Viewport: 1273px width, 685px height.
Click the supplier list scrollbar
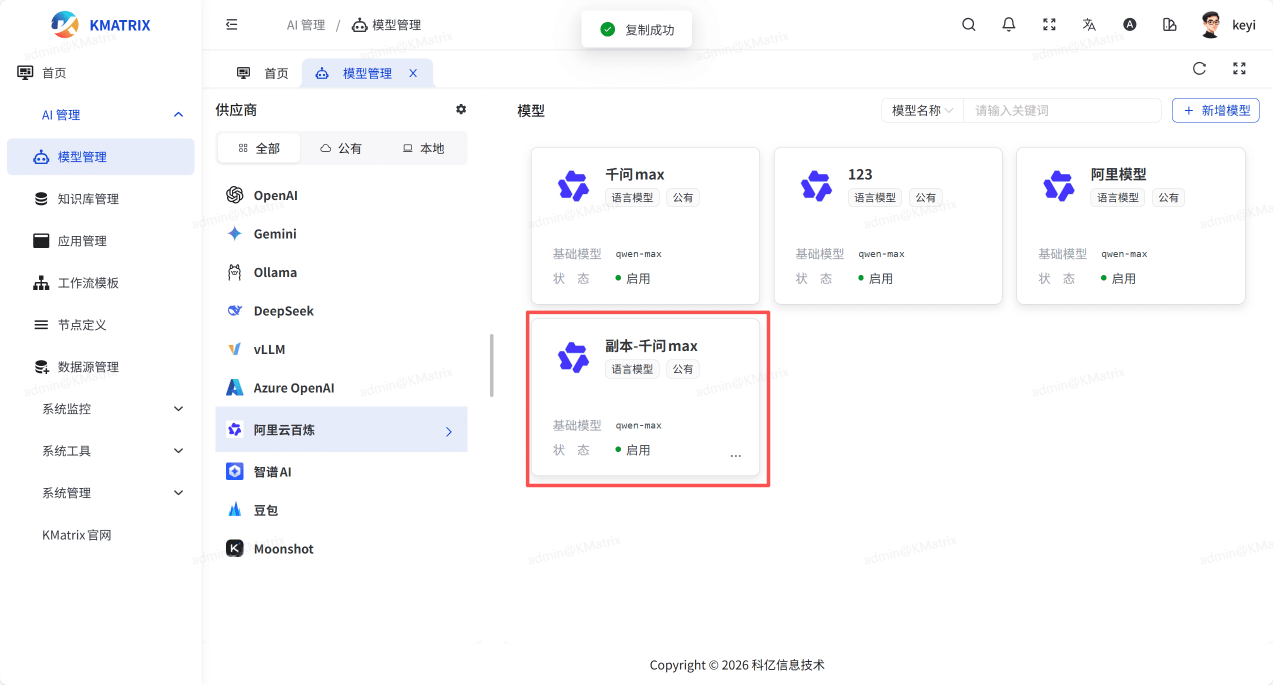point(491,365)
